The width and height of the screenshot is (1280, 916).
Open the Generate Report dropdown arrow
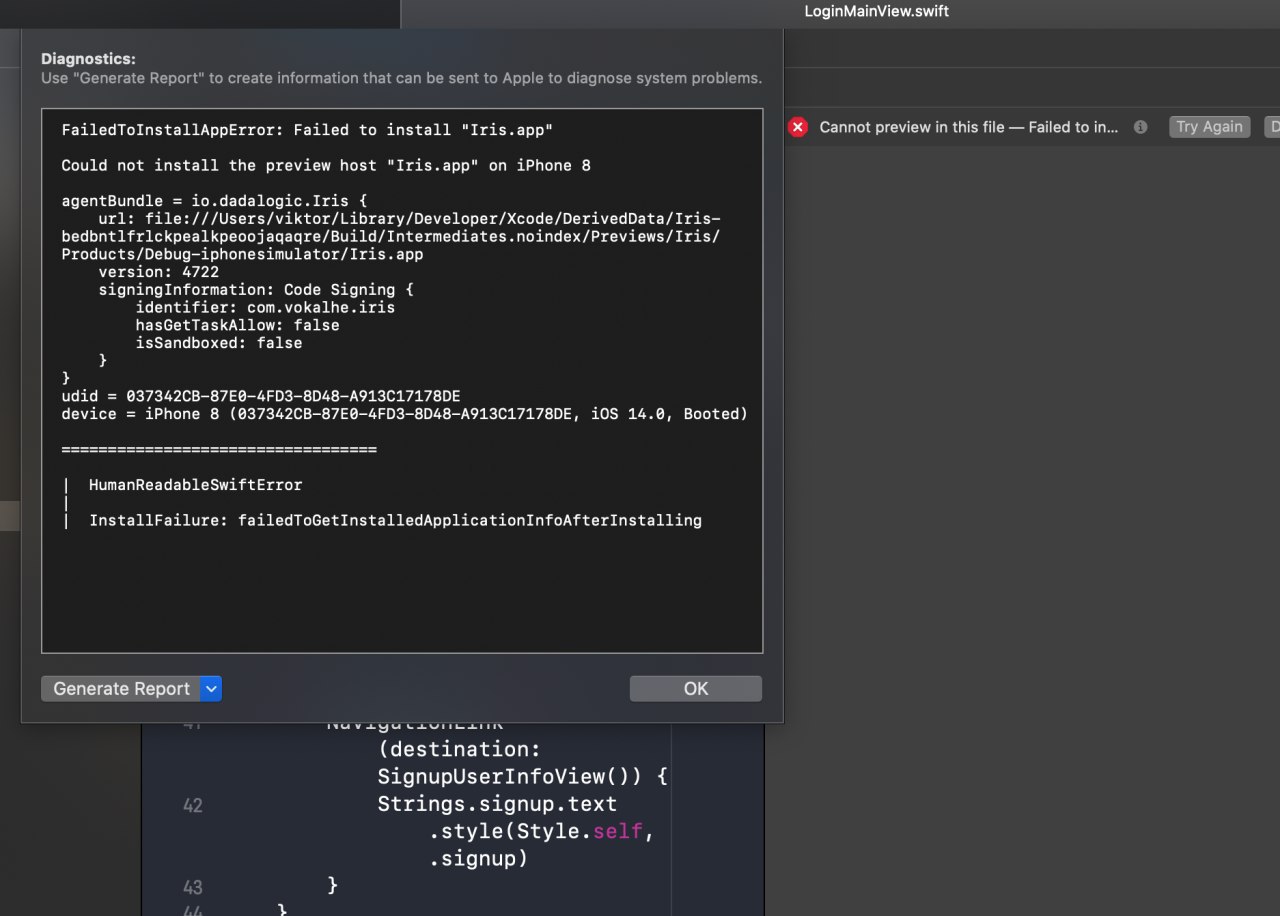210,688
